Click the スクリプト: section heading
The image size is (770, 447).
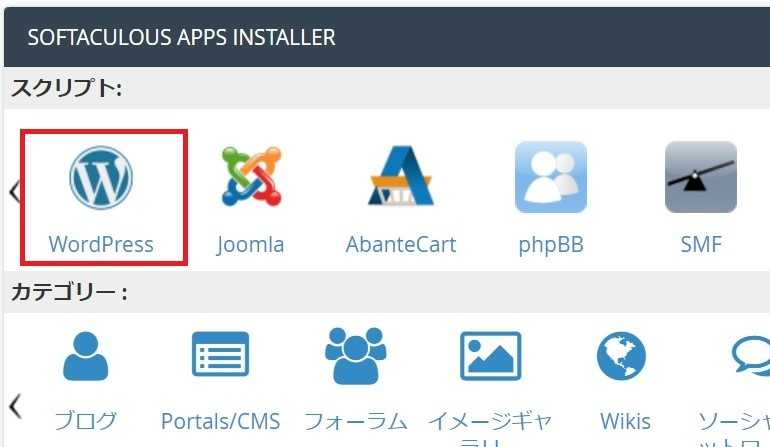(66, 88)
